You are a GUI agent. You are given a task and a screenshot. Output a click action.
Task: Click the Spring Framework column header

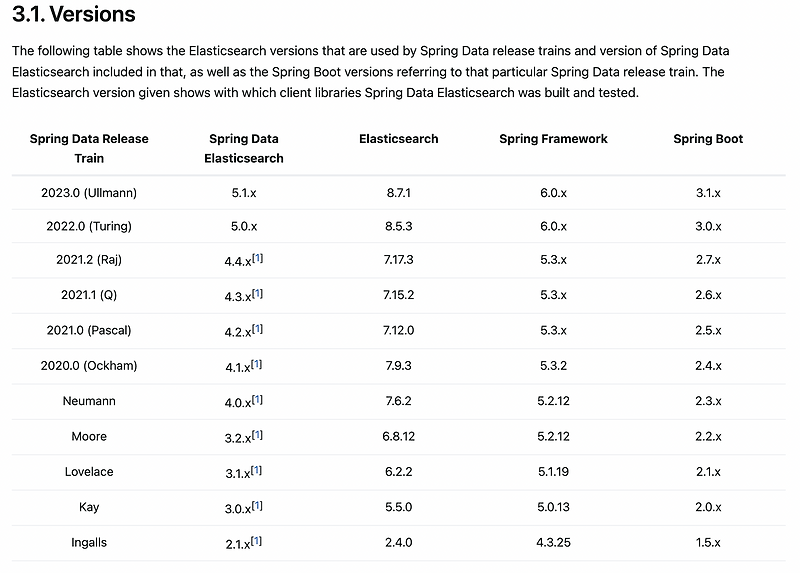coord(553,139)
